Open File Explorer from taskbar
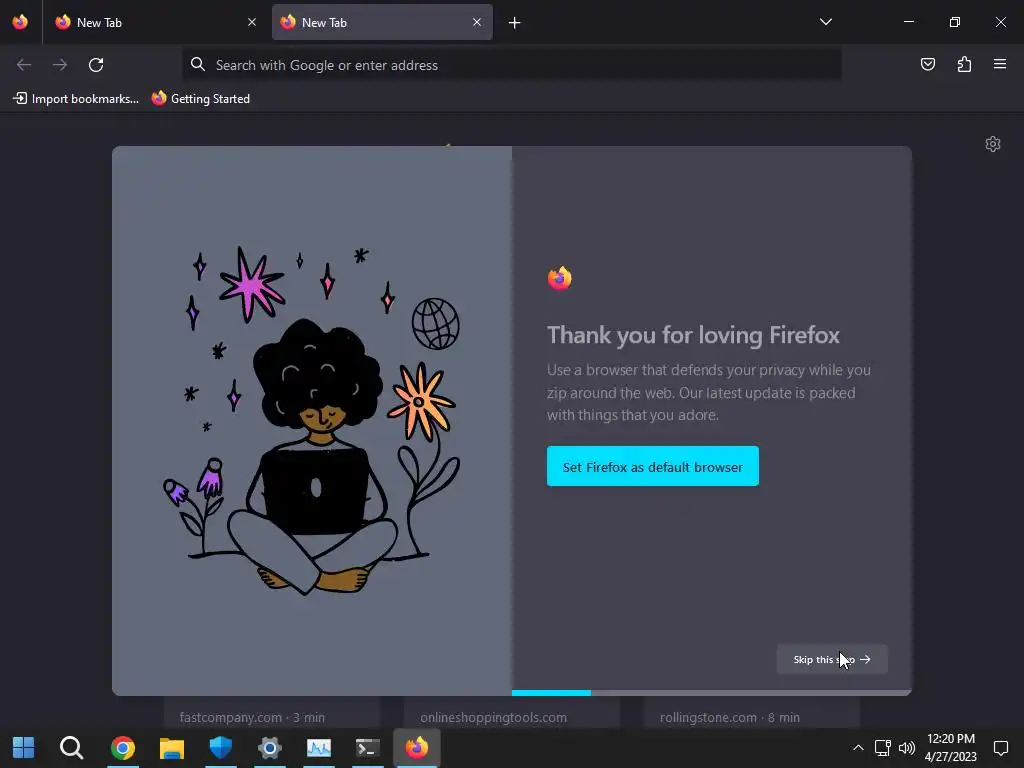1024x768 pixels. (x=171, y=748)
